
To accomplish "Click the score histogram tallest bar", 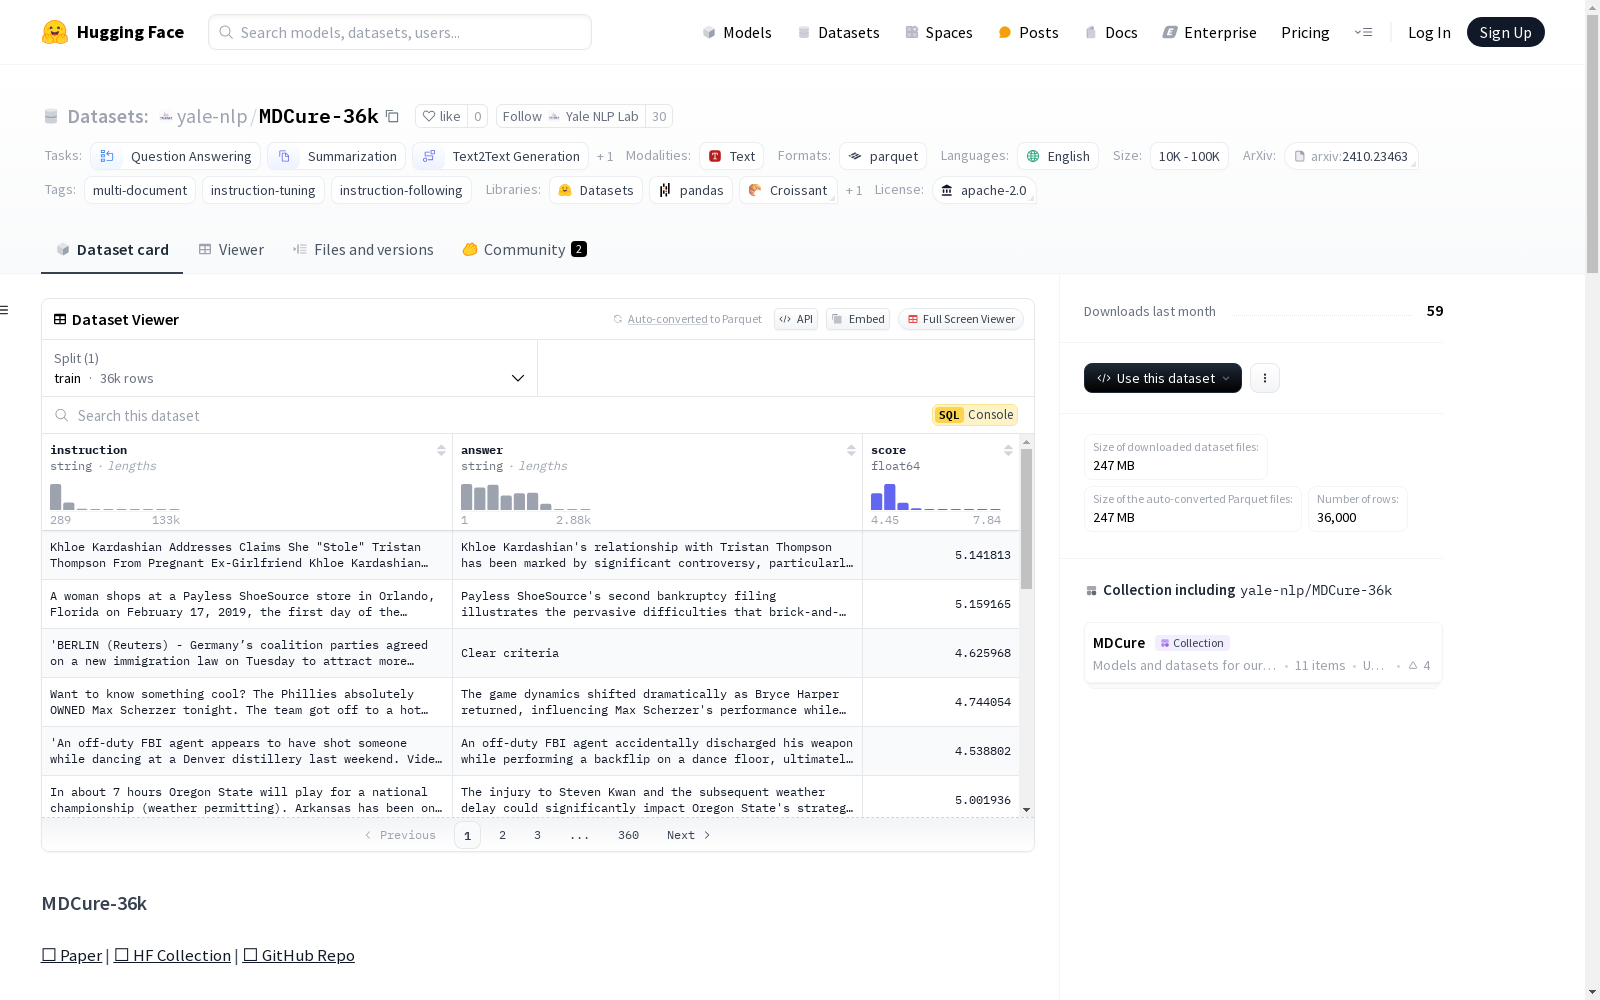I will click(890, 496).
